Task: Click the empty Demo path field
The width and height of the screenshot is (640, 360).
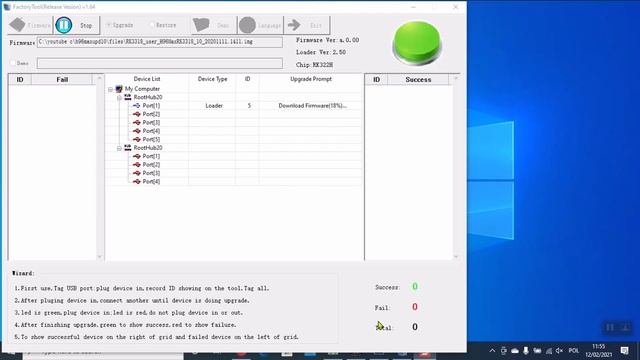Action: pos(160,63)
